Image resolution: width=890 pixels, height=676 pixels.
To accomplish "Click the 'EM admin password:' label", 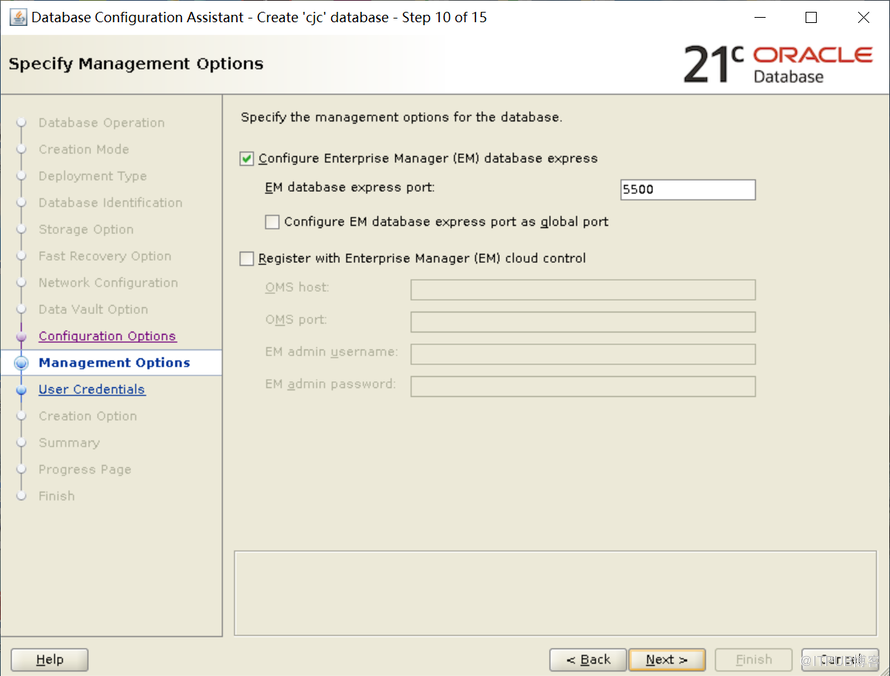I will (x=330, y=384).
